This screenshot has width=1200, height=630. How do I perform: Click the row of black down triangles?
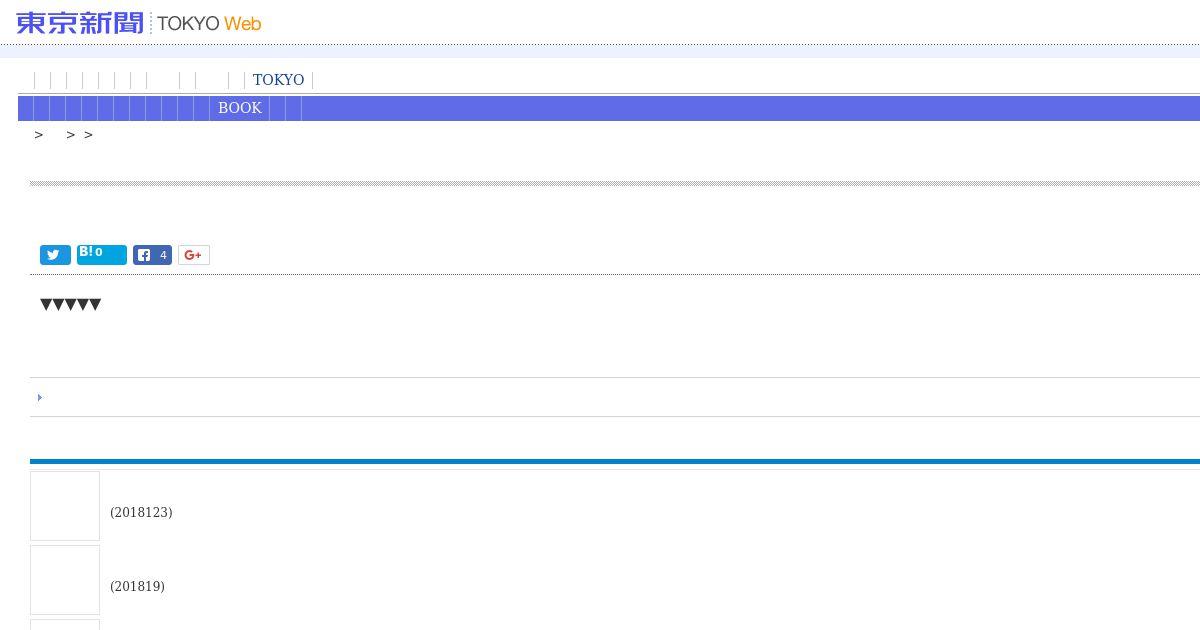70,304
